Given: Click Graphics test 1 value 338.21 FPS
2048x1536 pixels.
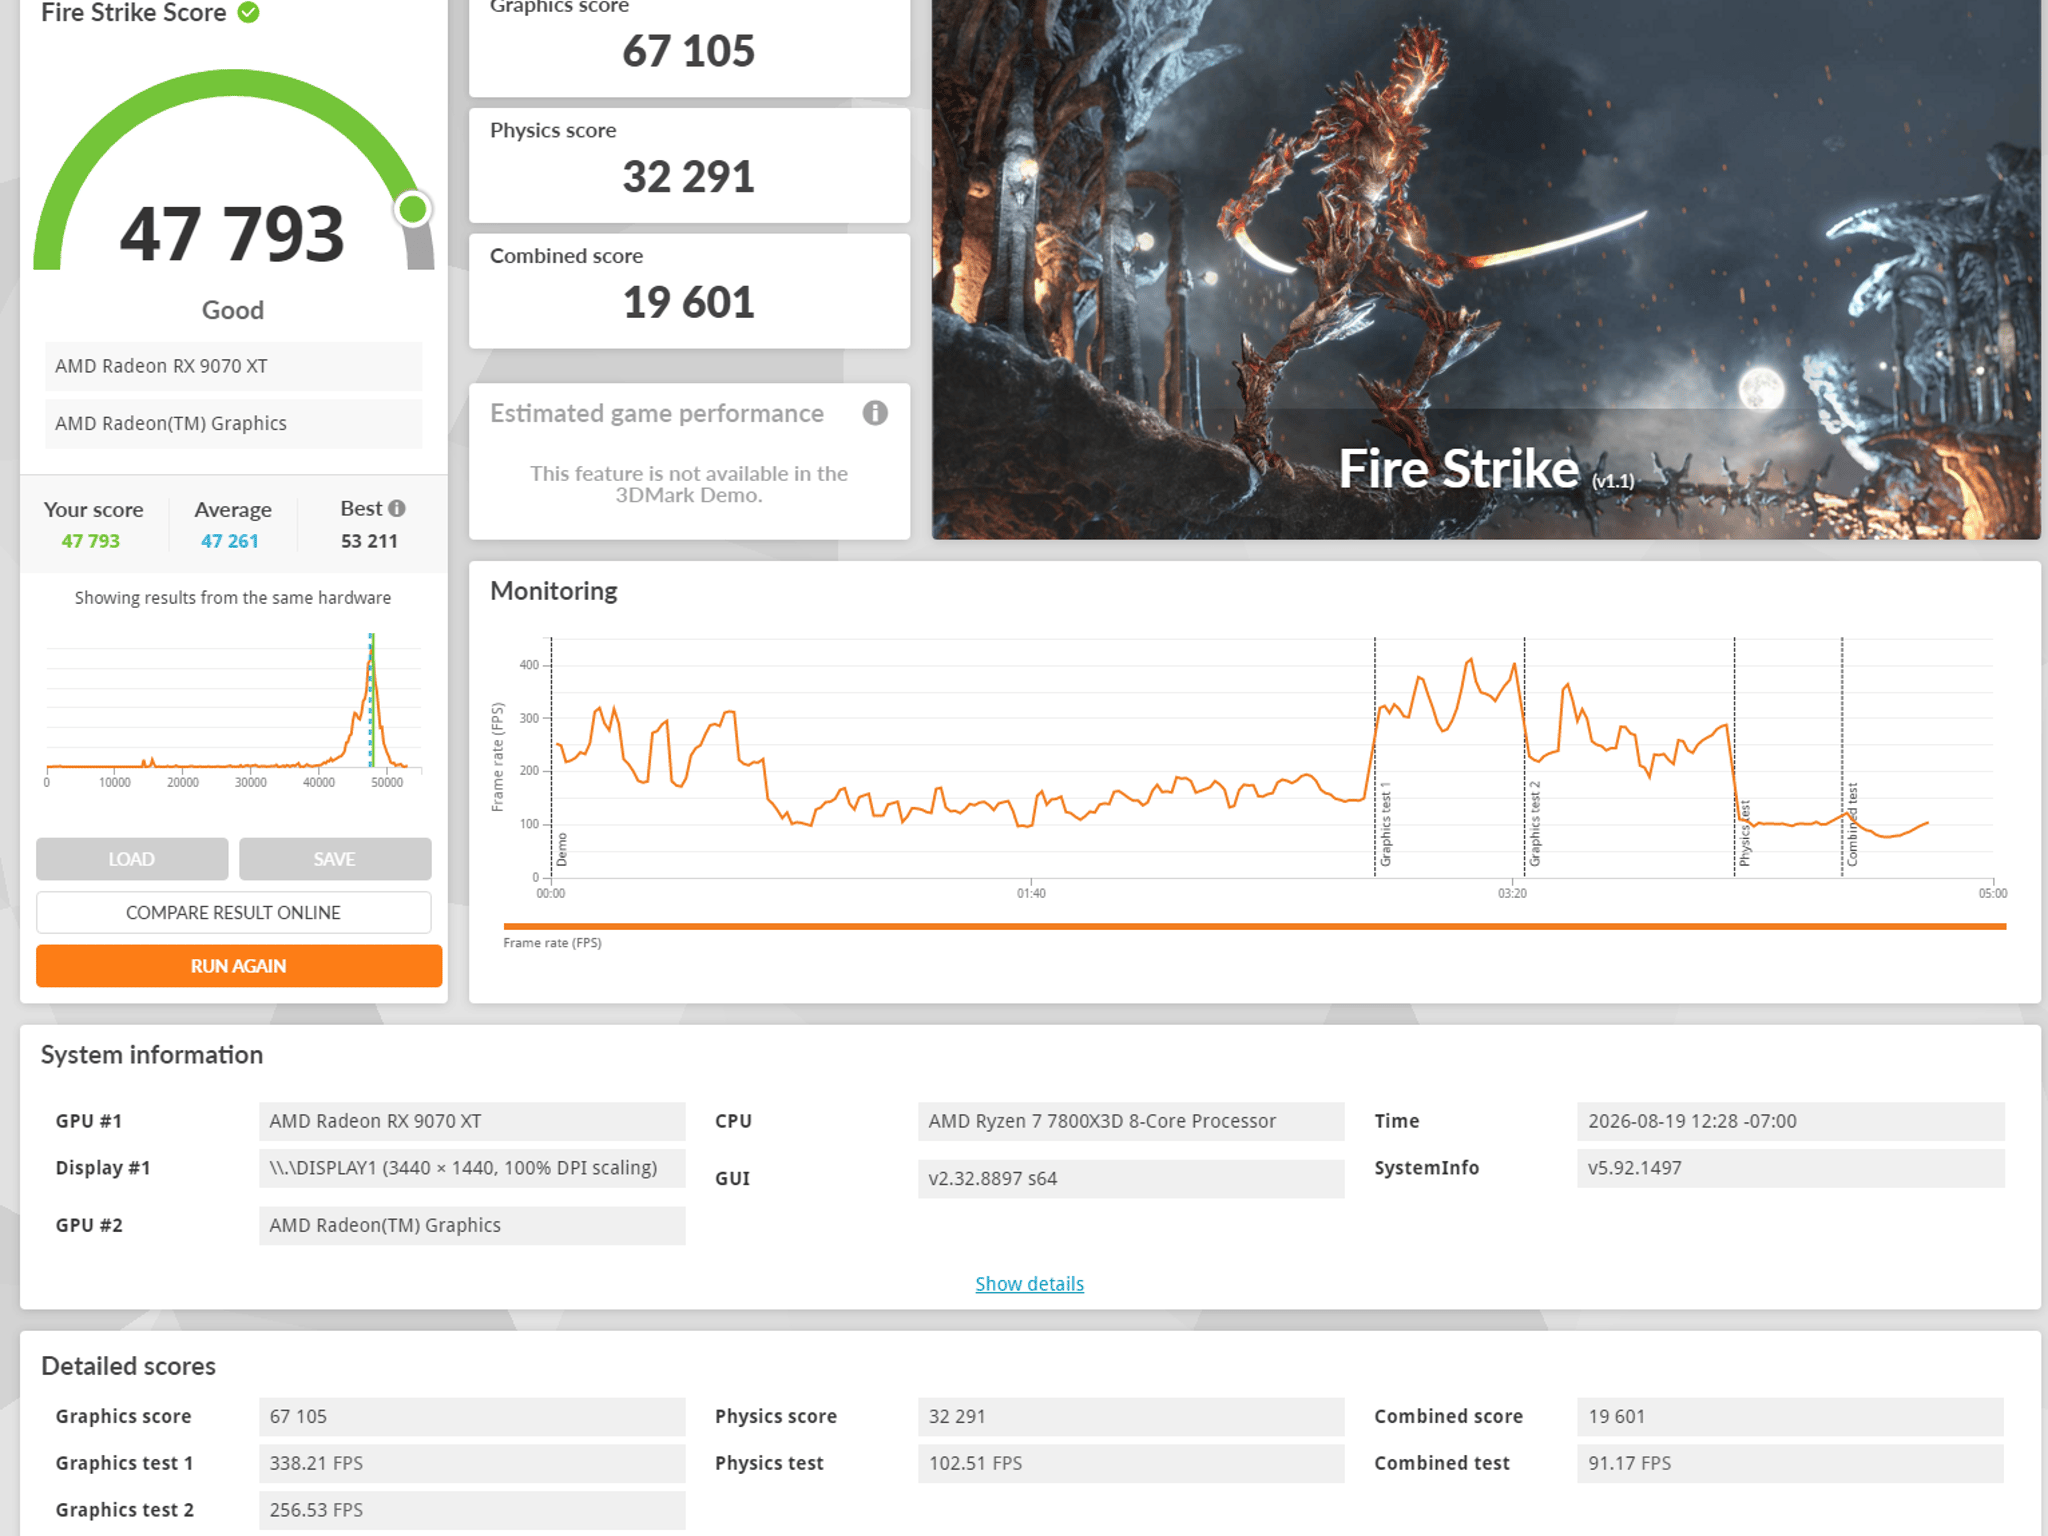Looking at the screenshot, I should (x=472, y=1463).
